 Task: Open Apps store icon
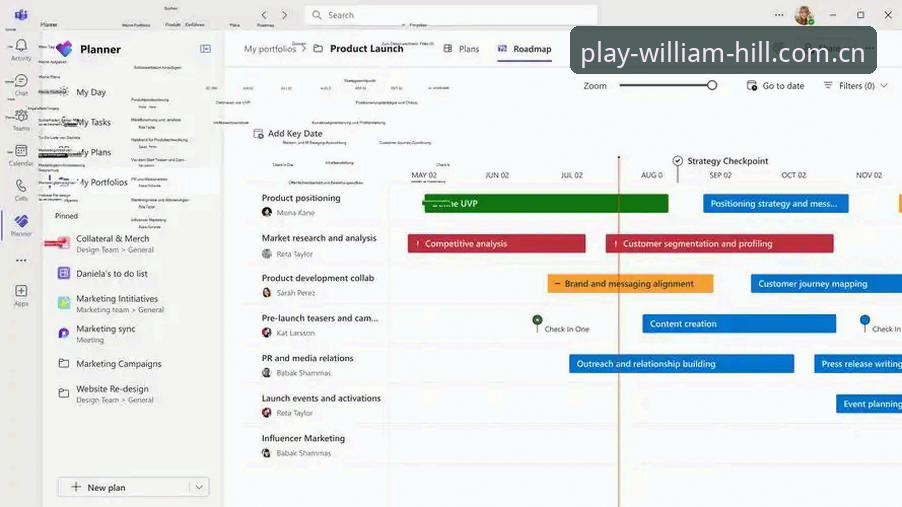tap(21, 295)
